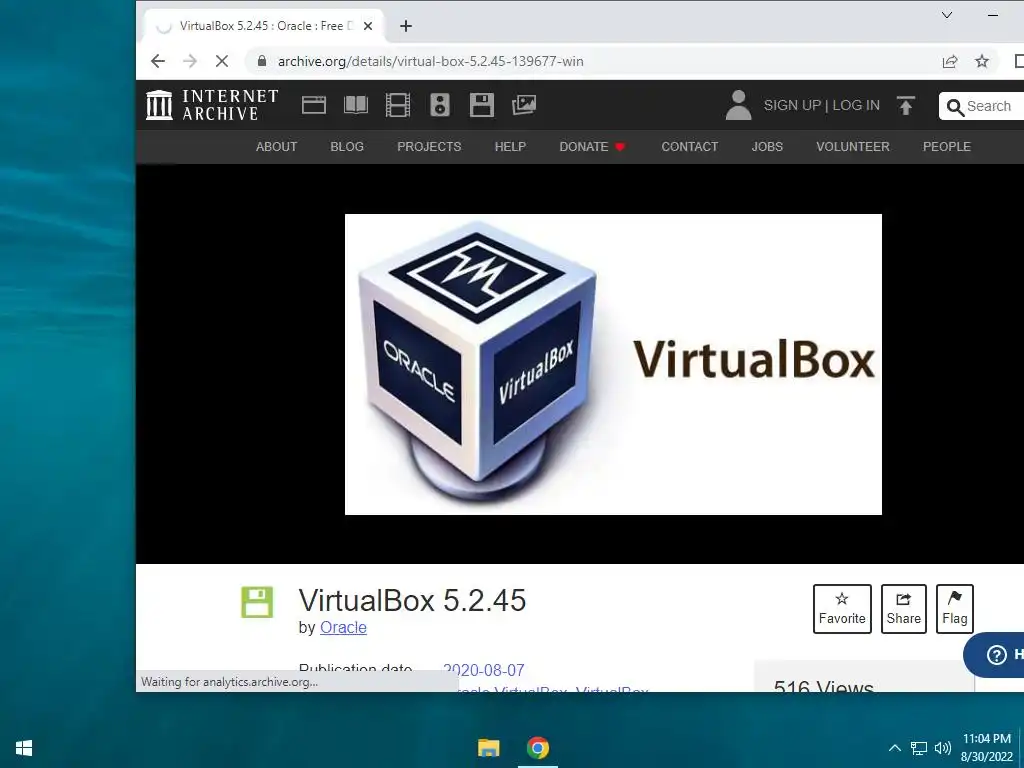This screenshot has width=1024, height=768.
Task: Open the tab search chevron
Action: point(947,14)
